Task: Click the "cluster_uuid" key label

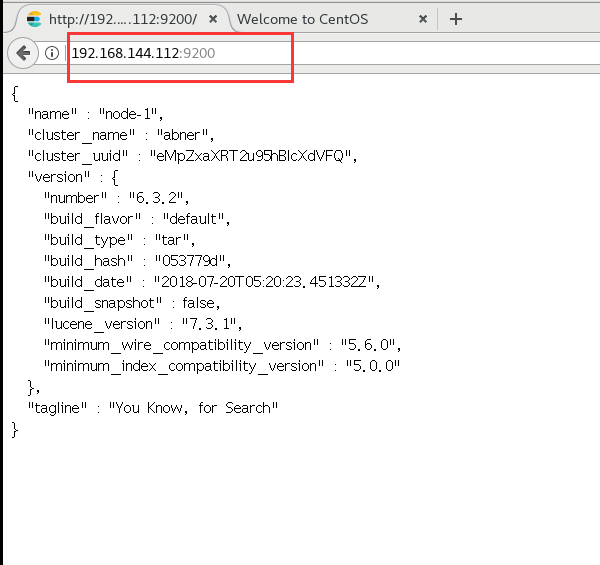Action: click(78, 156)
